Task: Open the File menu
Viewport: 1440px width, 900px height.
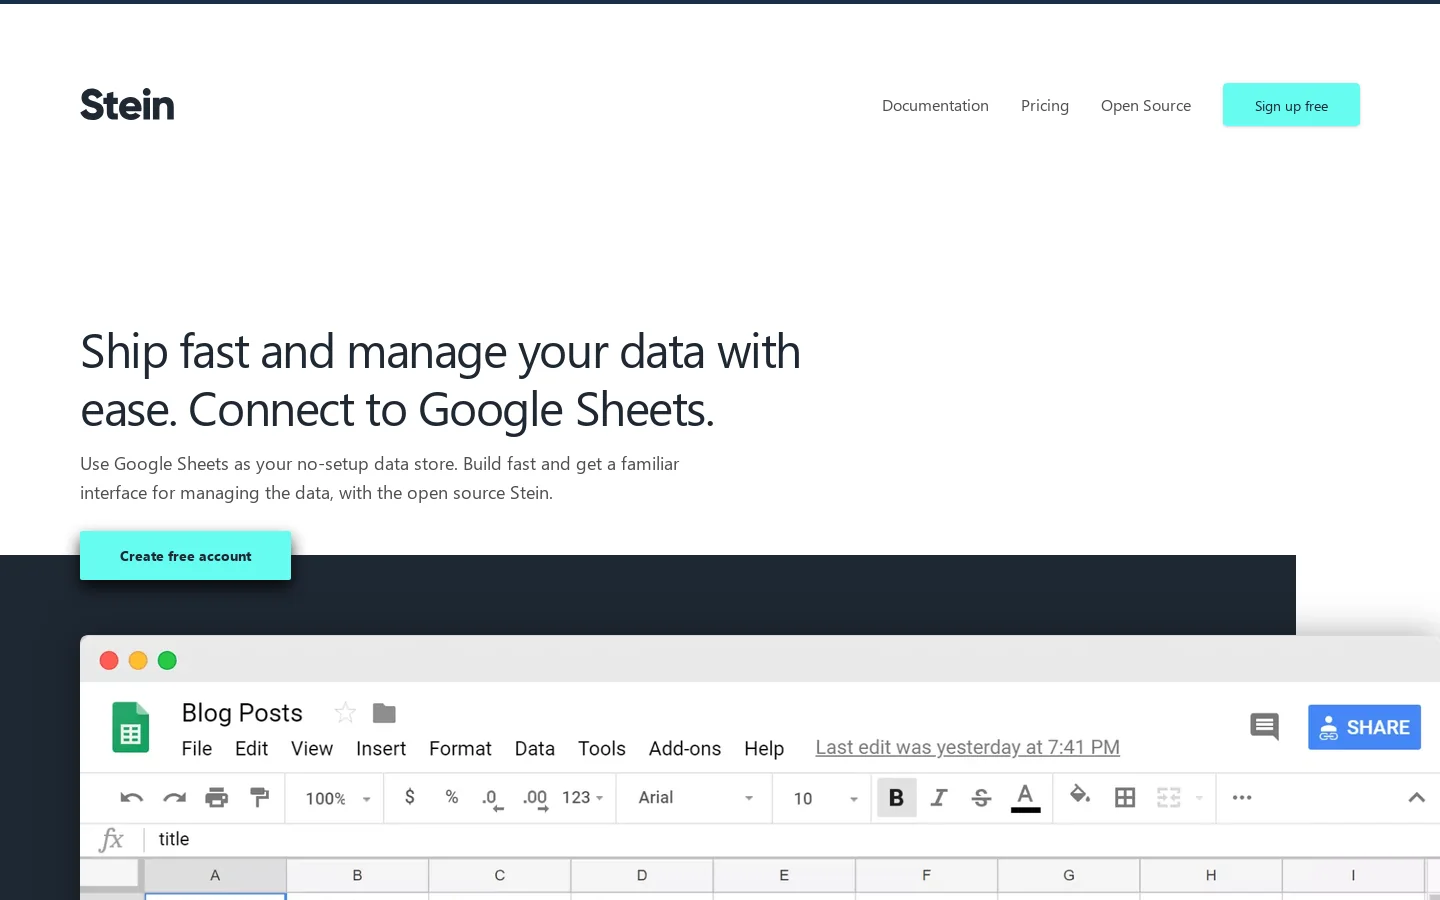Action: click(197, 748)
